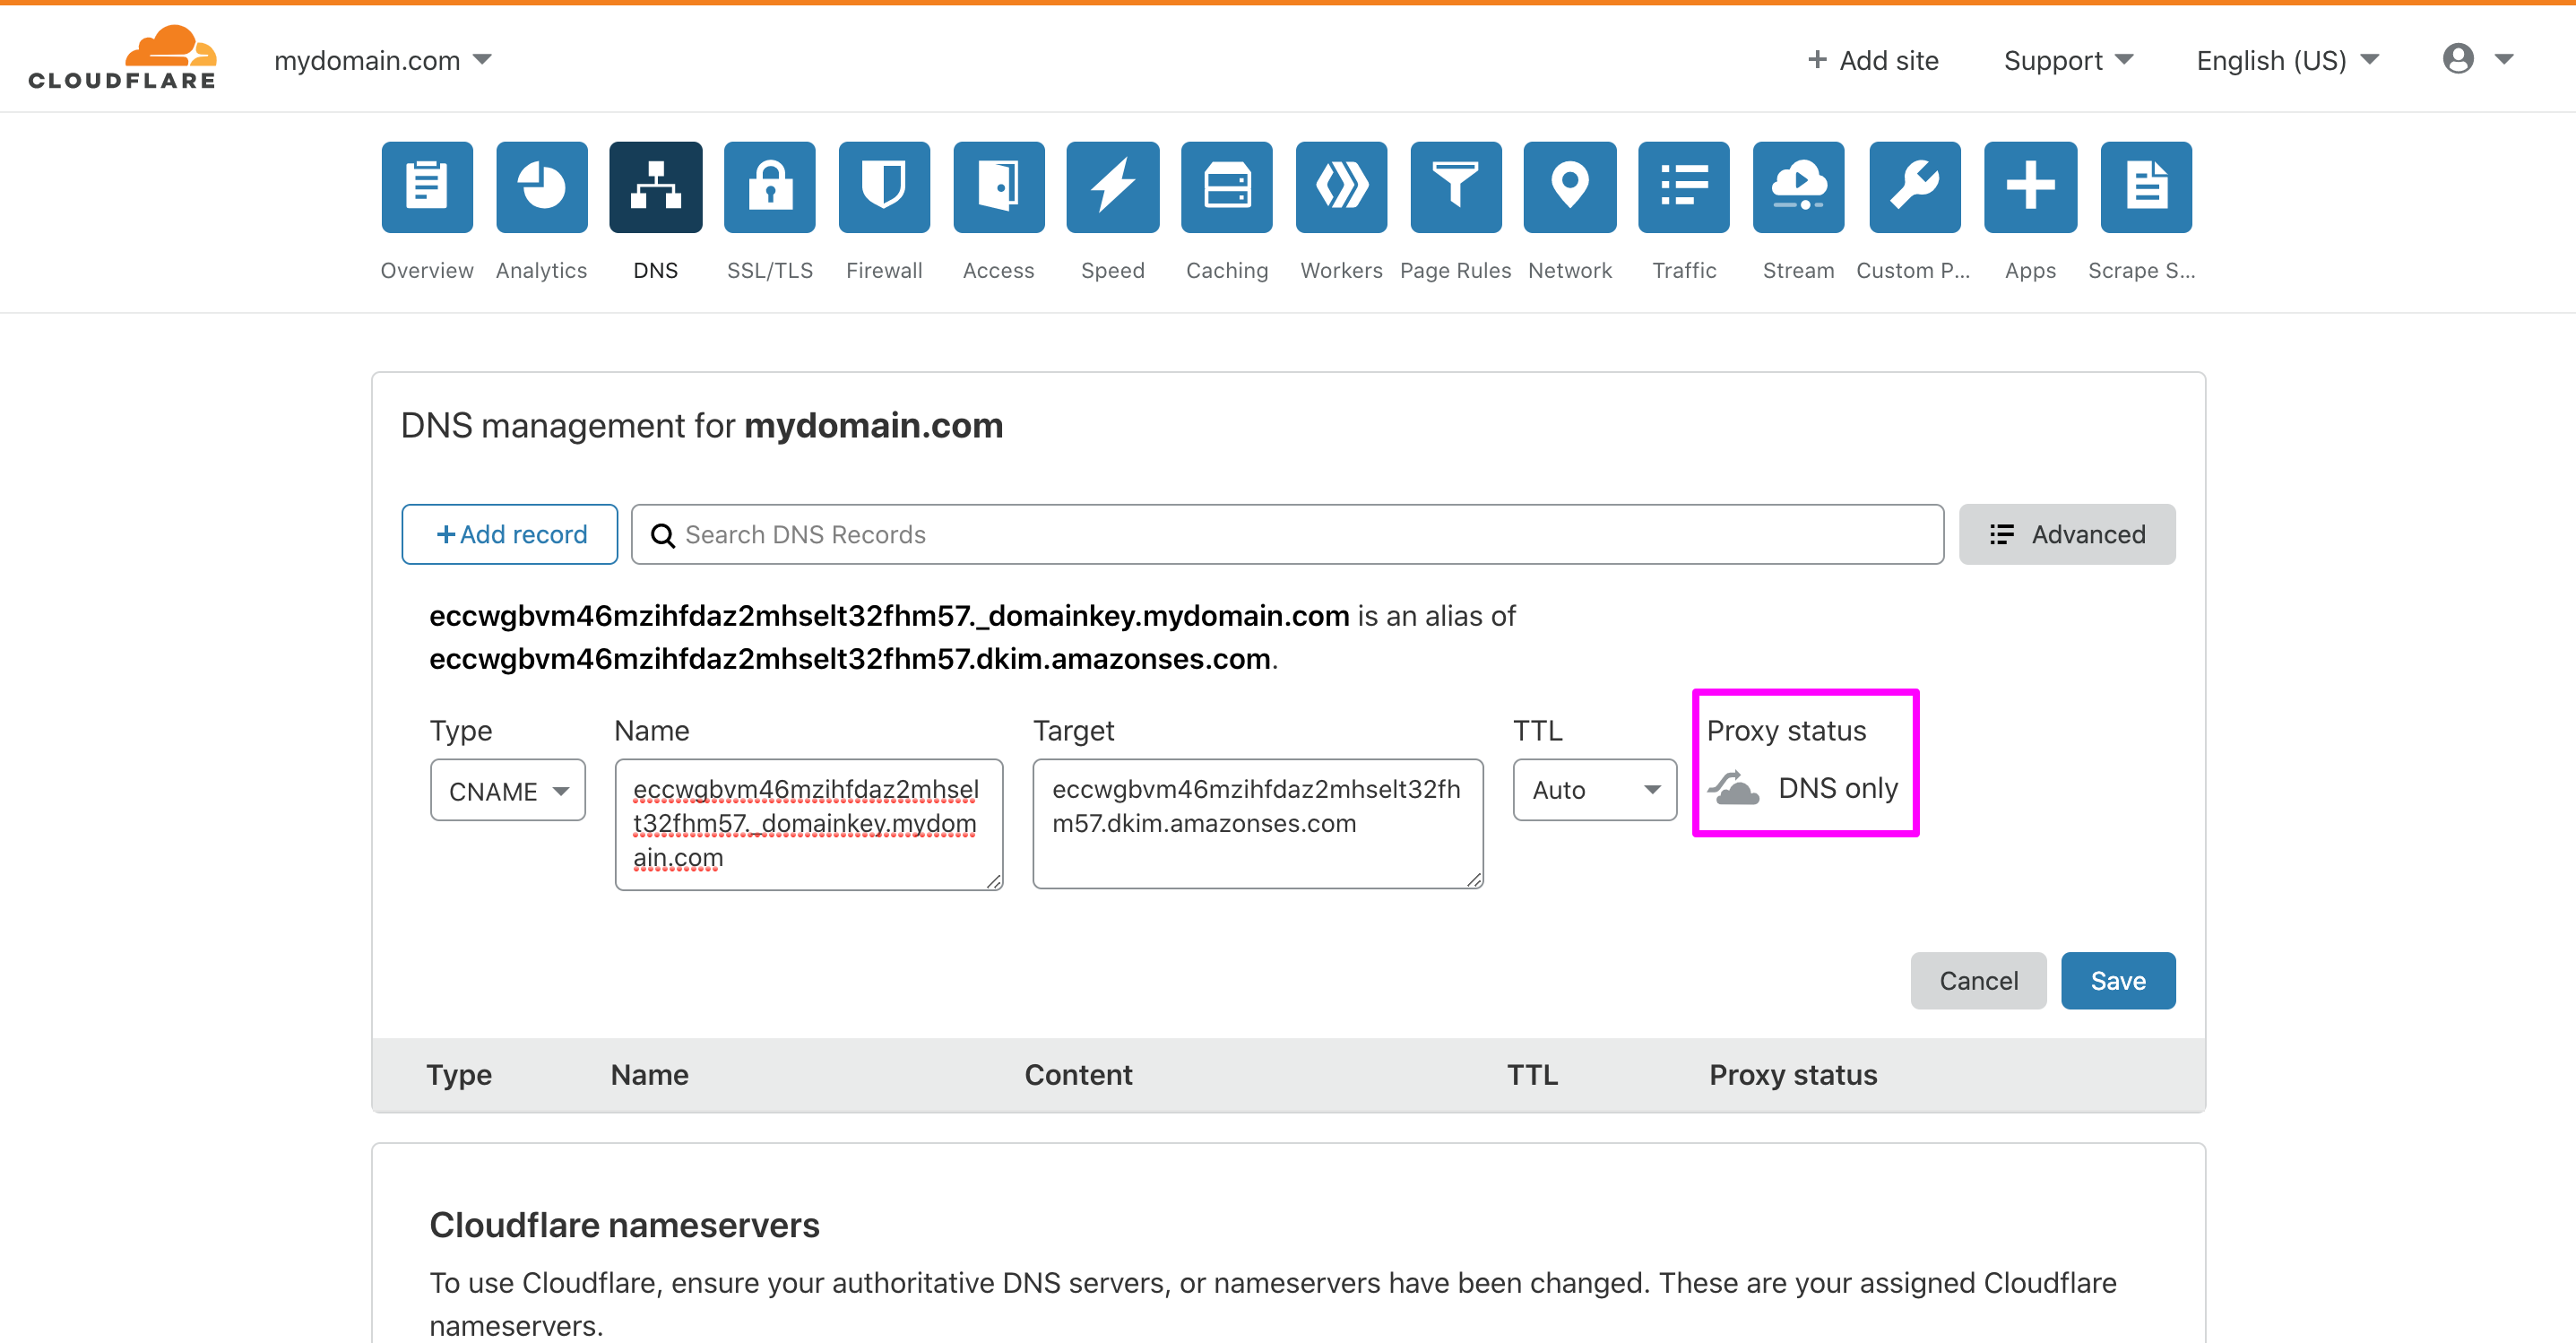This screenshot has width=2576, height=1343.
Task: Click the Proxy status column header in table
Action: [x=1793, y=1075]
